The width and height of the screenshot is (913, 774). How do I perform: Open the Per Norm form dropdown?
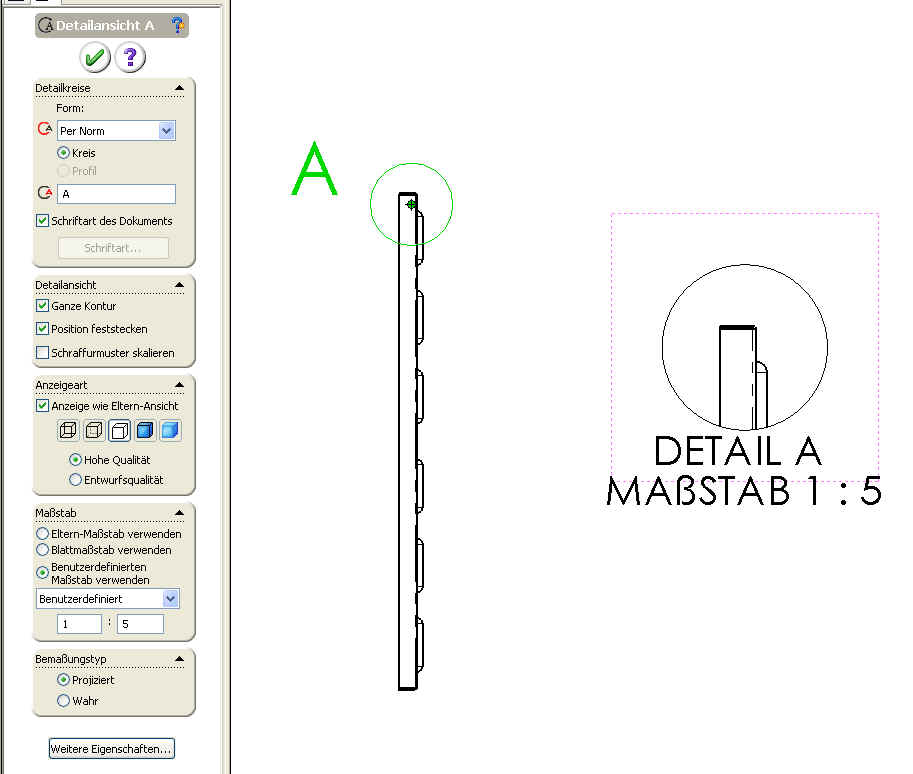[x=167, y=130]
